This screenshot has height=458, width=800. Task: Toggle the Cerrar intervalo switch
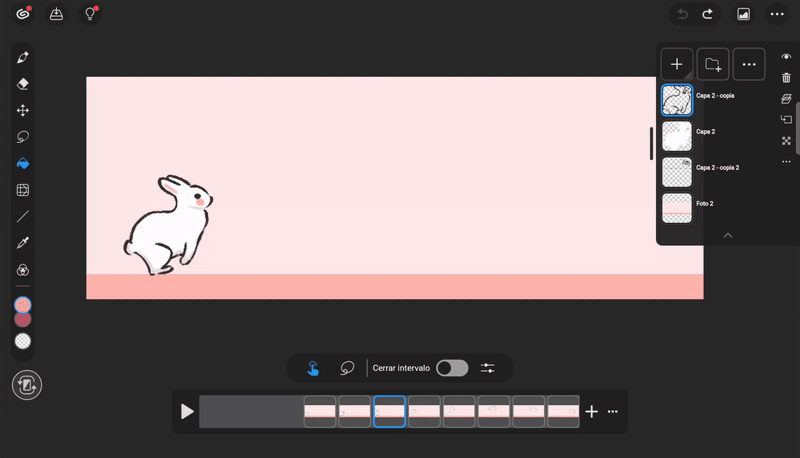[x=452, y=368]
